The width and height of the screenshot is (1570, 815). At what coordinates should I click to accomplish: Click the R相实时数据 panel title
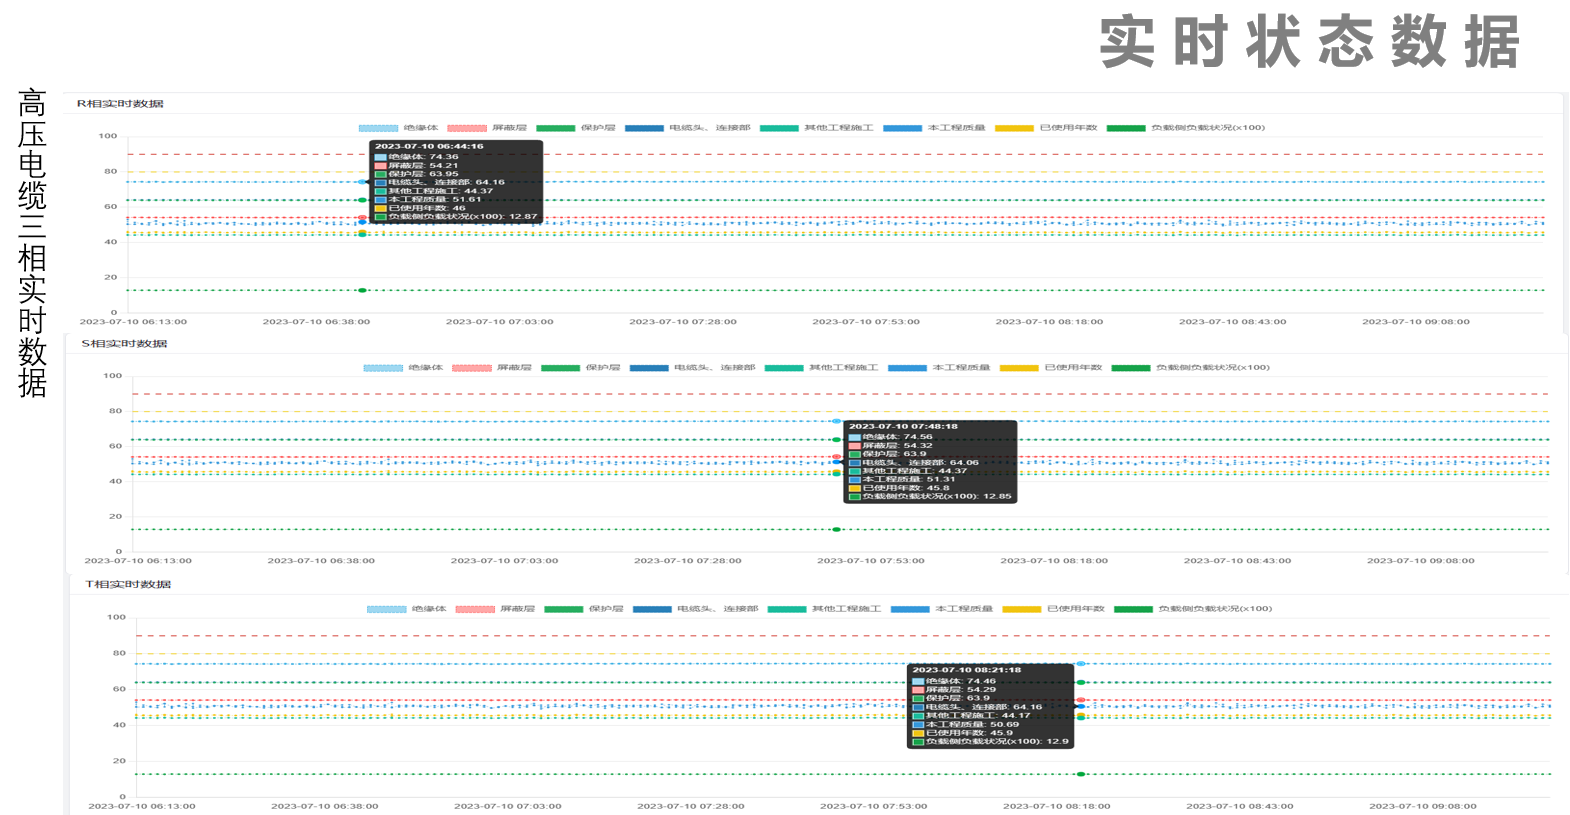coord(120,104)
